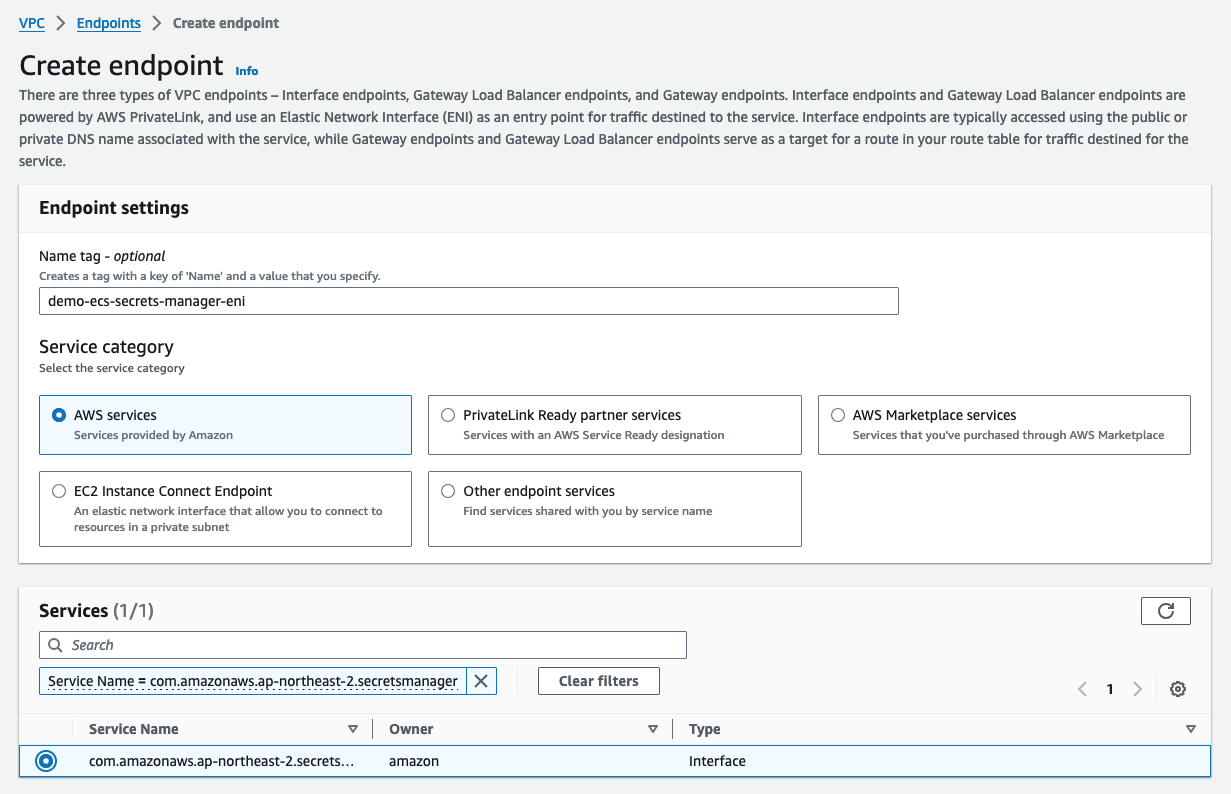Screen dimensions: 1231x794
Task: Remove the Service Name filter token
Action: click(x=480, y=681)
